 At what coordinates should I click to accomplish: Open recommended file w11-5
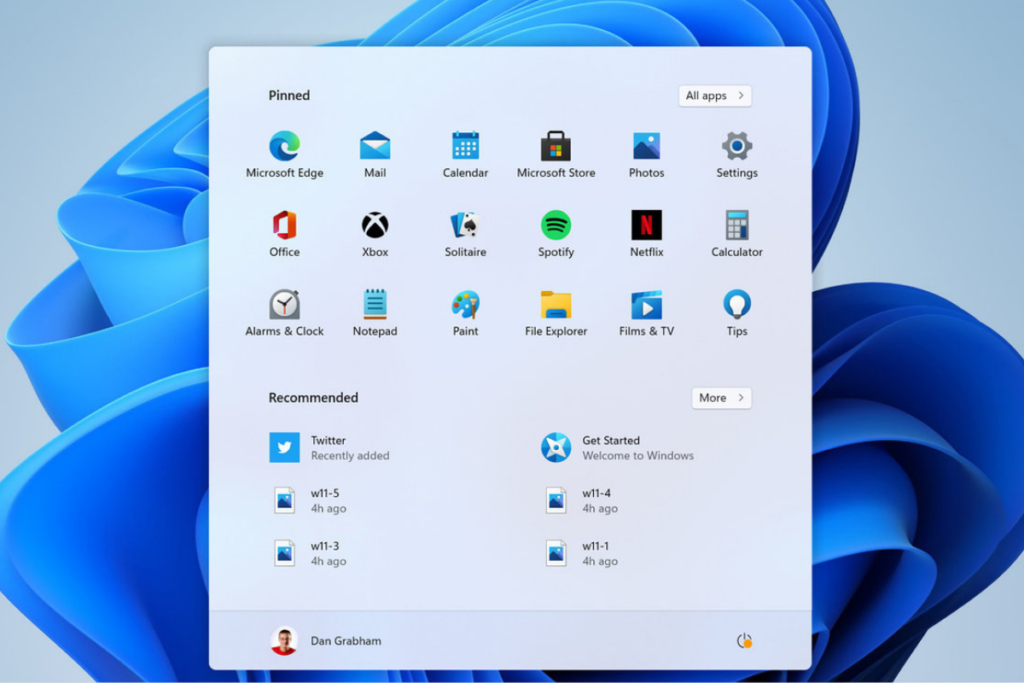[x=309, y=501]
